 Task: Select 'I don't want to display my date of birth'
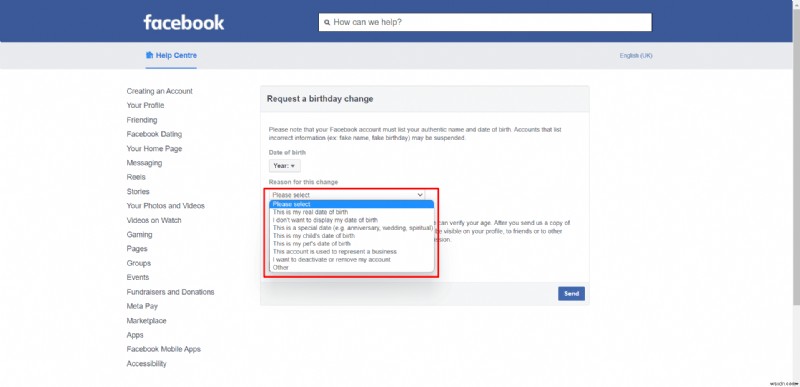[x=352, y=220]
